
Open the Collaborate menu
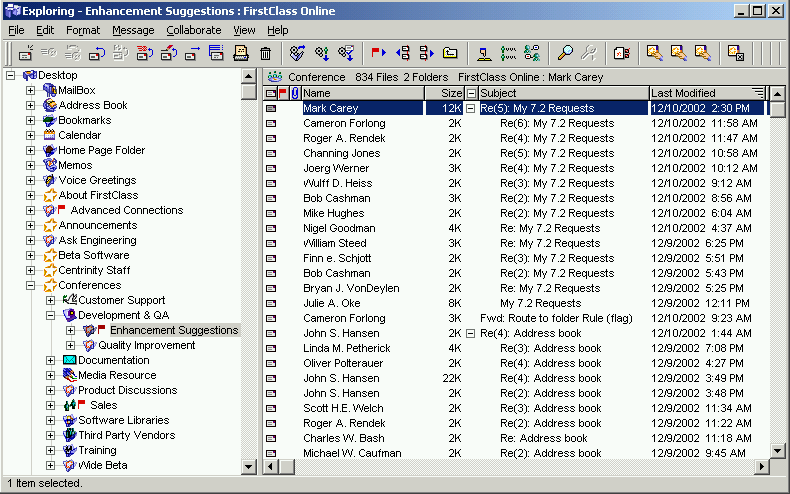point(194,30)
